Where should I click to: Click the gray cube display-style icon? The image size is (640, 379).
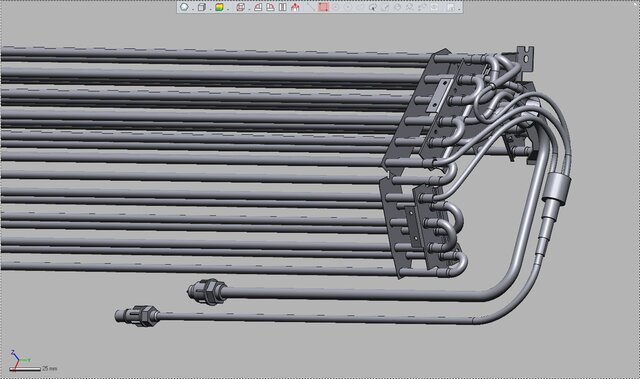[202, 7]
